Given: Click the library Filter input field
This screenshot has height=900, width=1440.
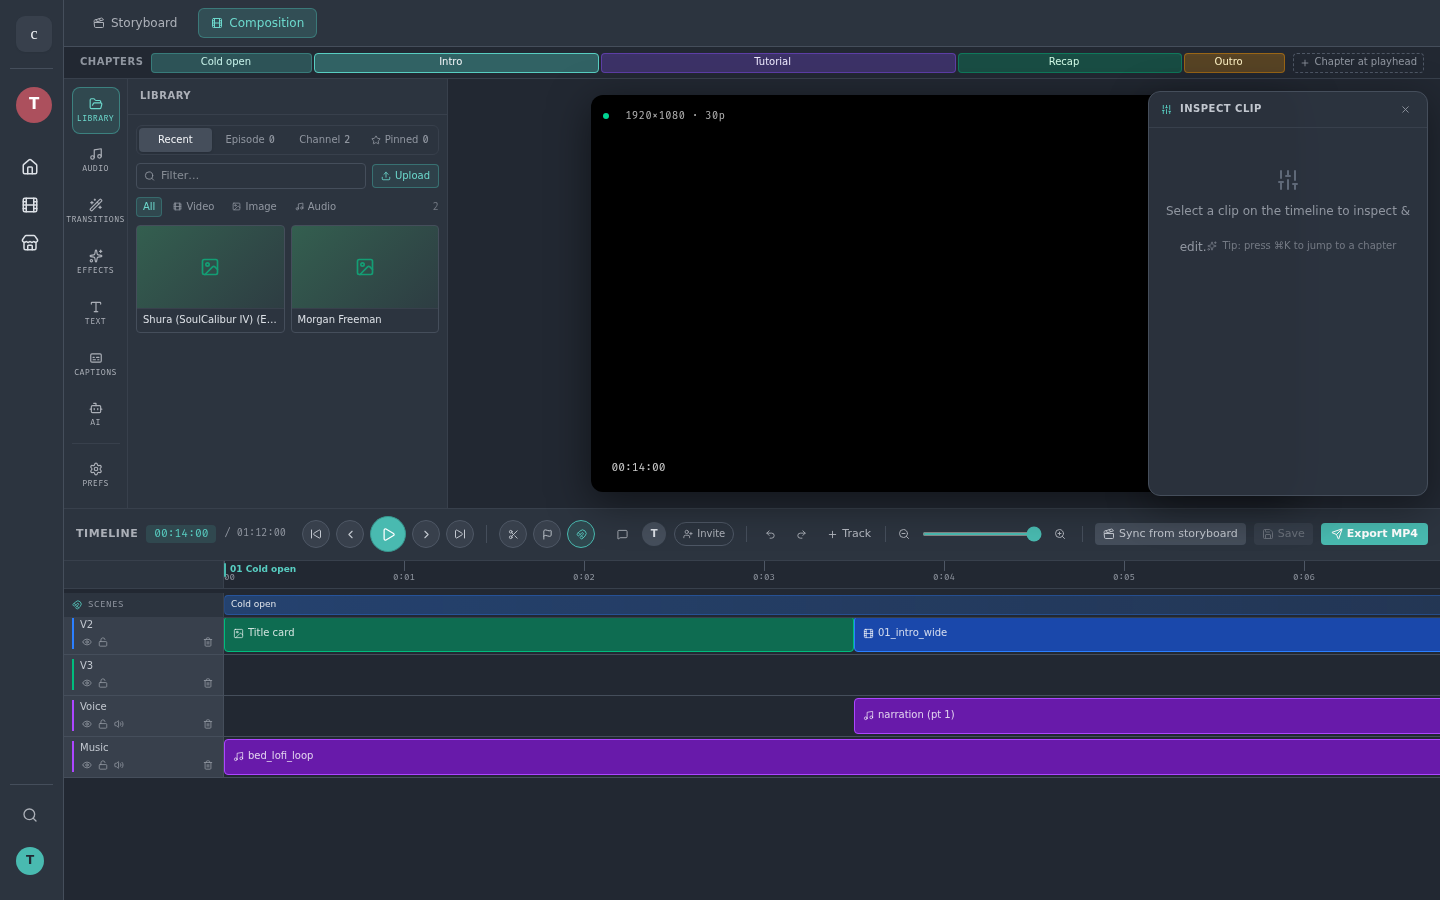Looking at the screenshot, I should click(251, 176).
